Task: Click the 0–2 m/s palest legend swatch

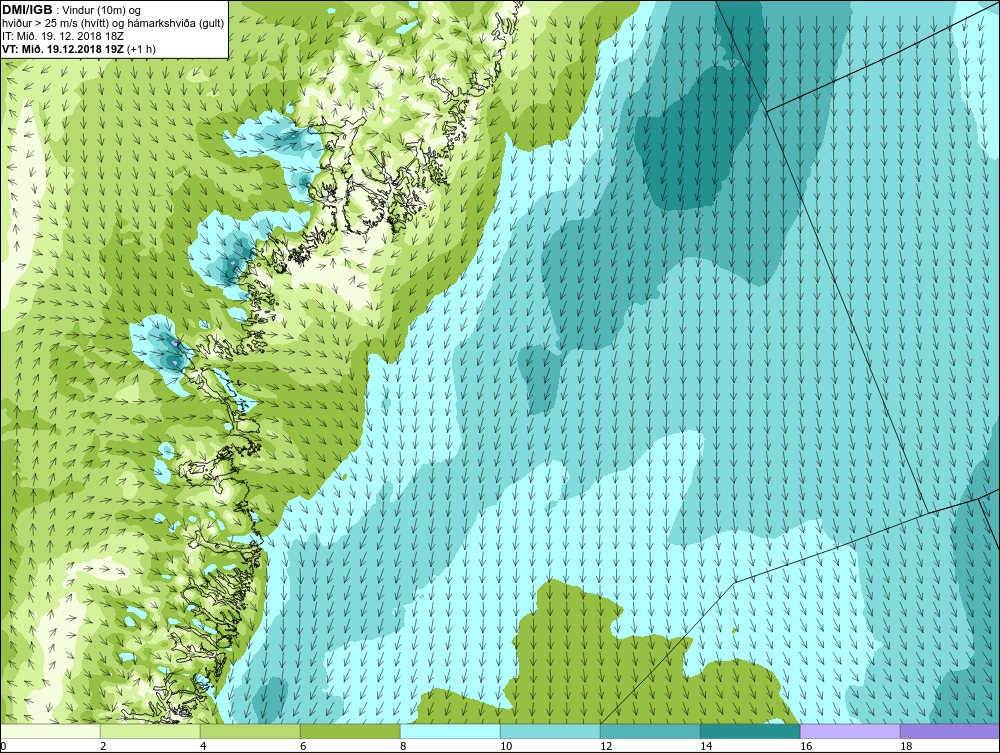Action: pos(50,731)
